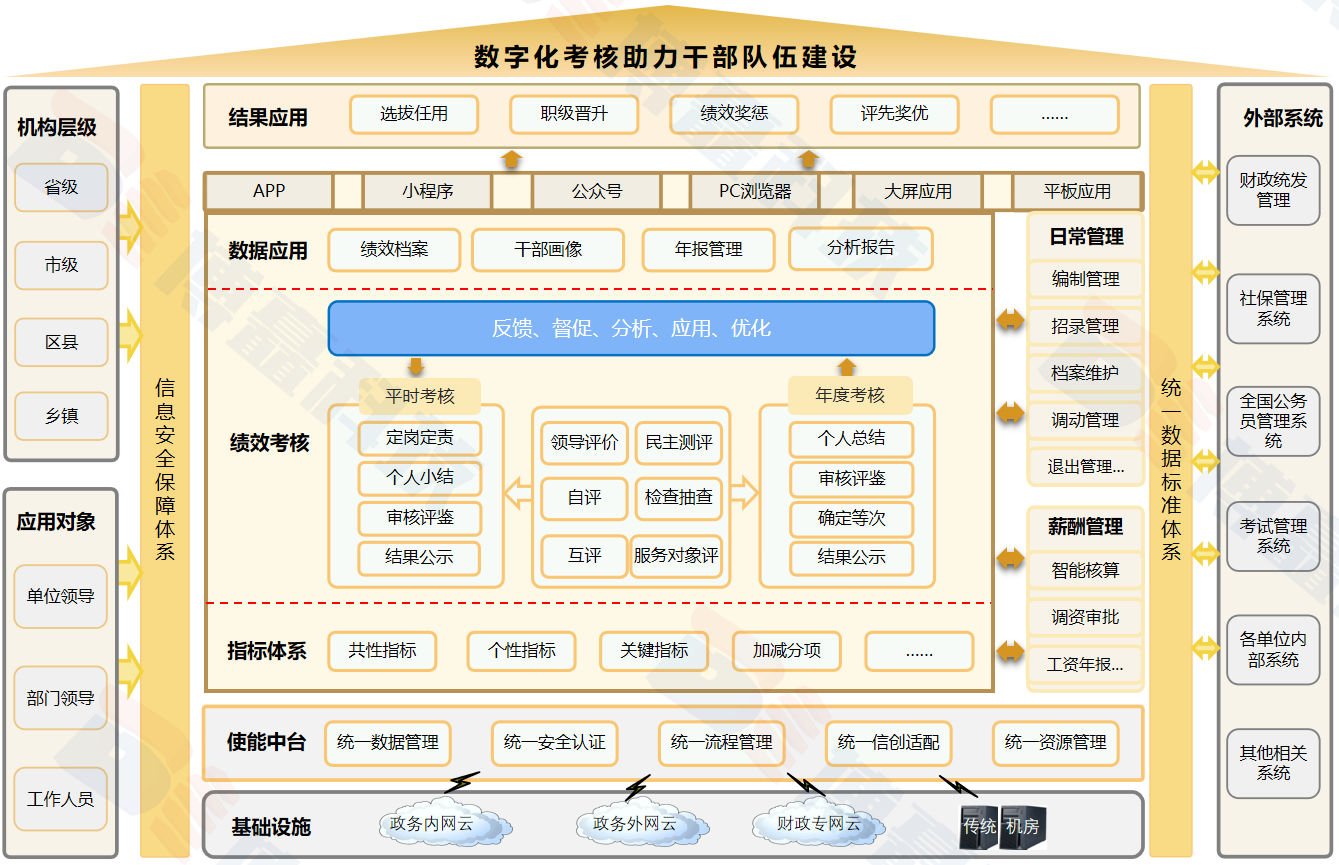Click the hollow right arrow beside 检查抽查
Viewport: 1339px width, 865px height.
[x=744, y=492]
